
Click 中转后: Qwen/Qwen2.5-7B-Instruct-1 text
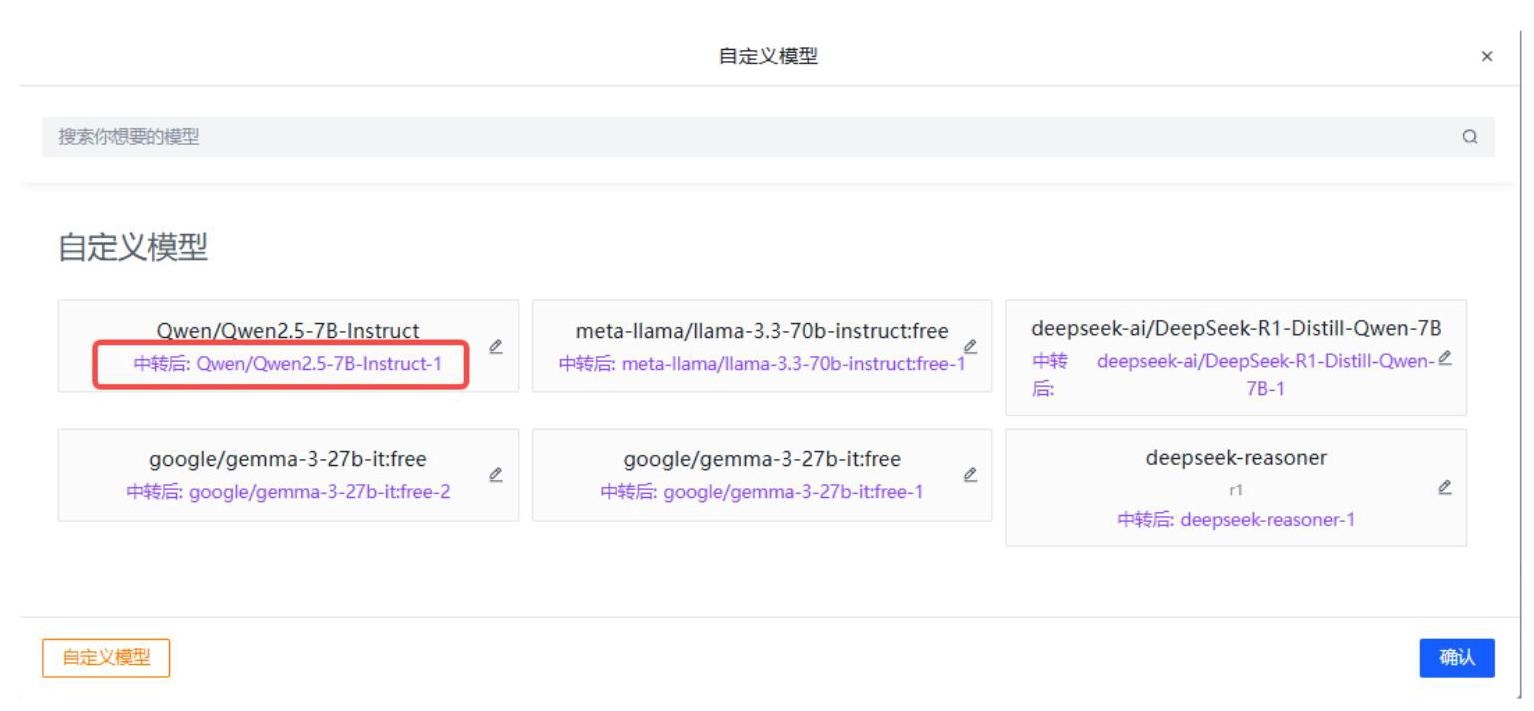[x=288, y=364]
